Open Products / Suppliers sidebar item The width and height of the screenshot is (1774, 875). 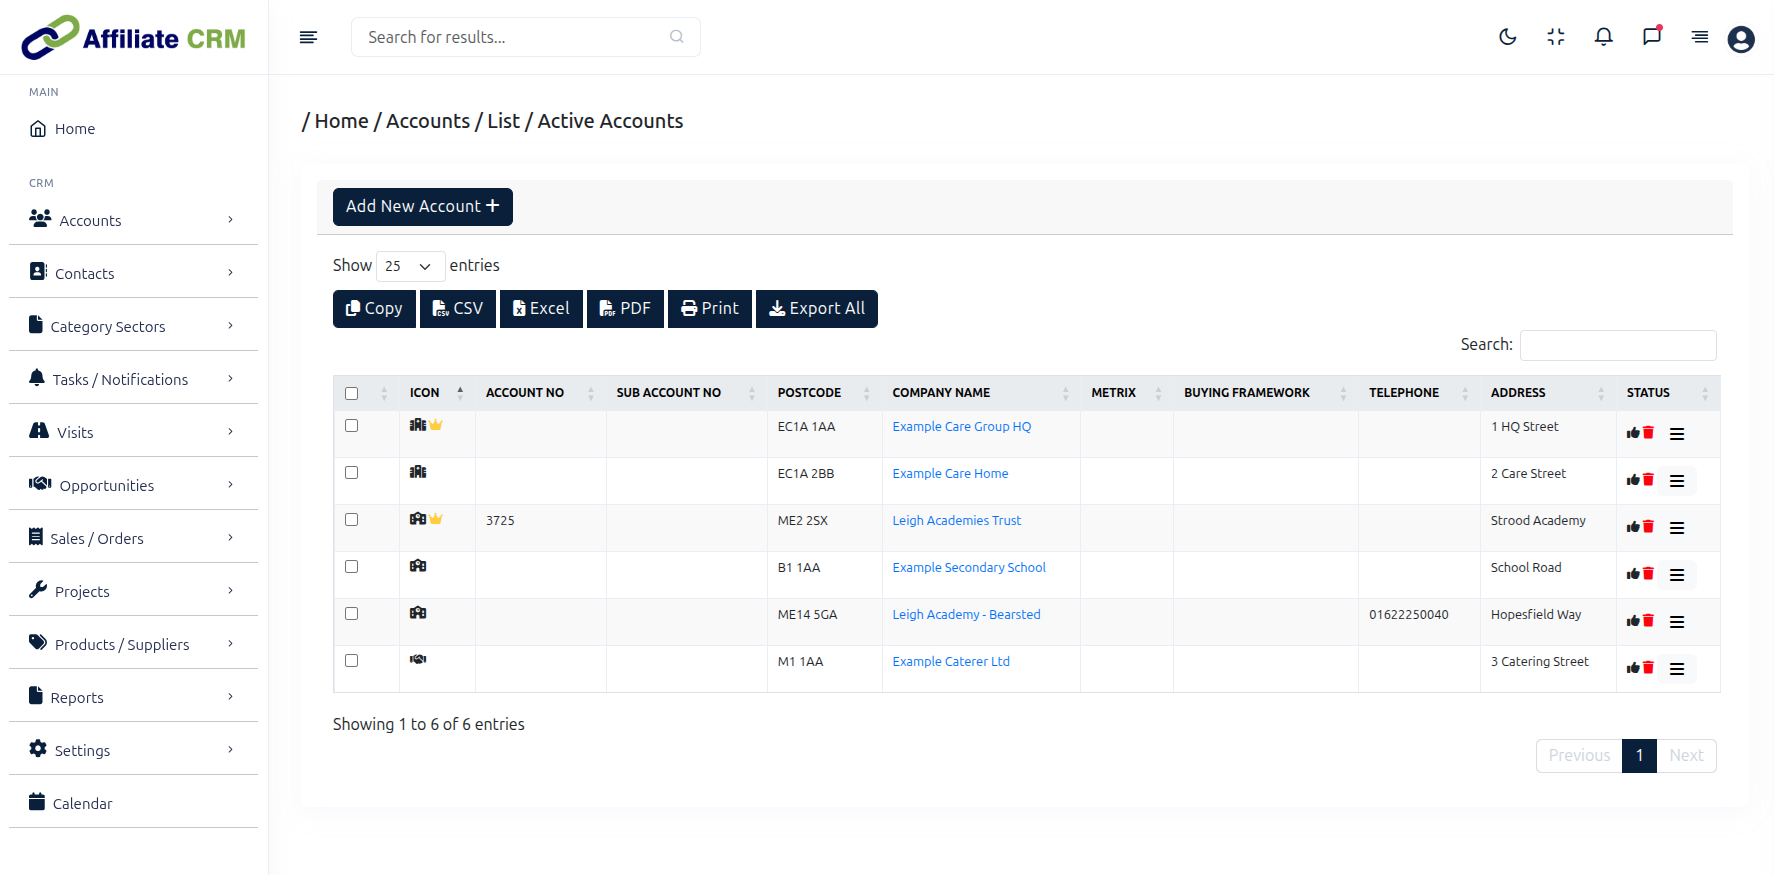[133, 644]
